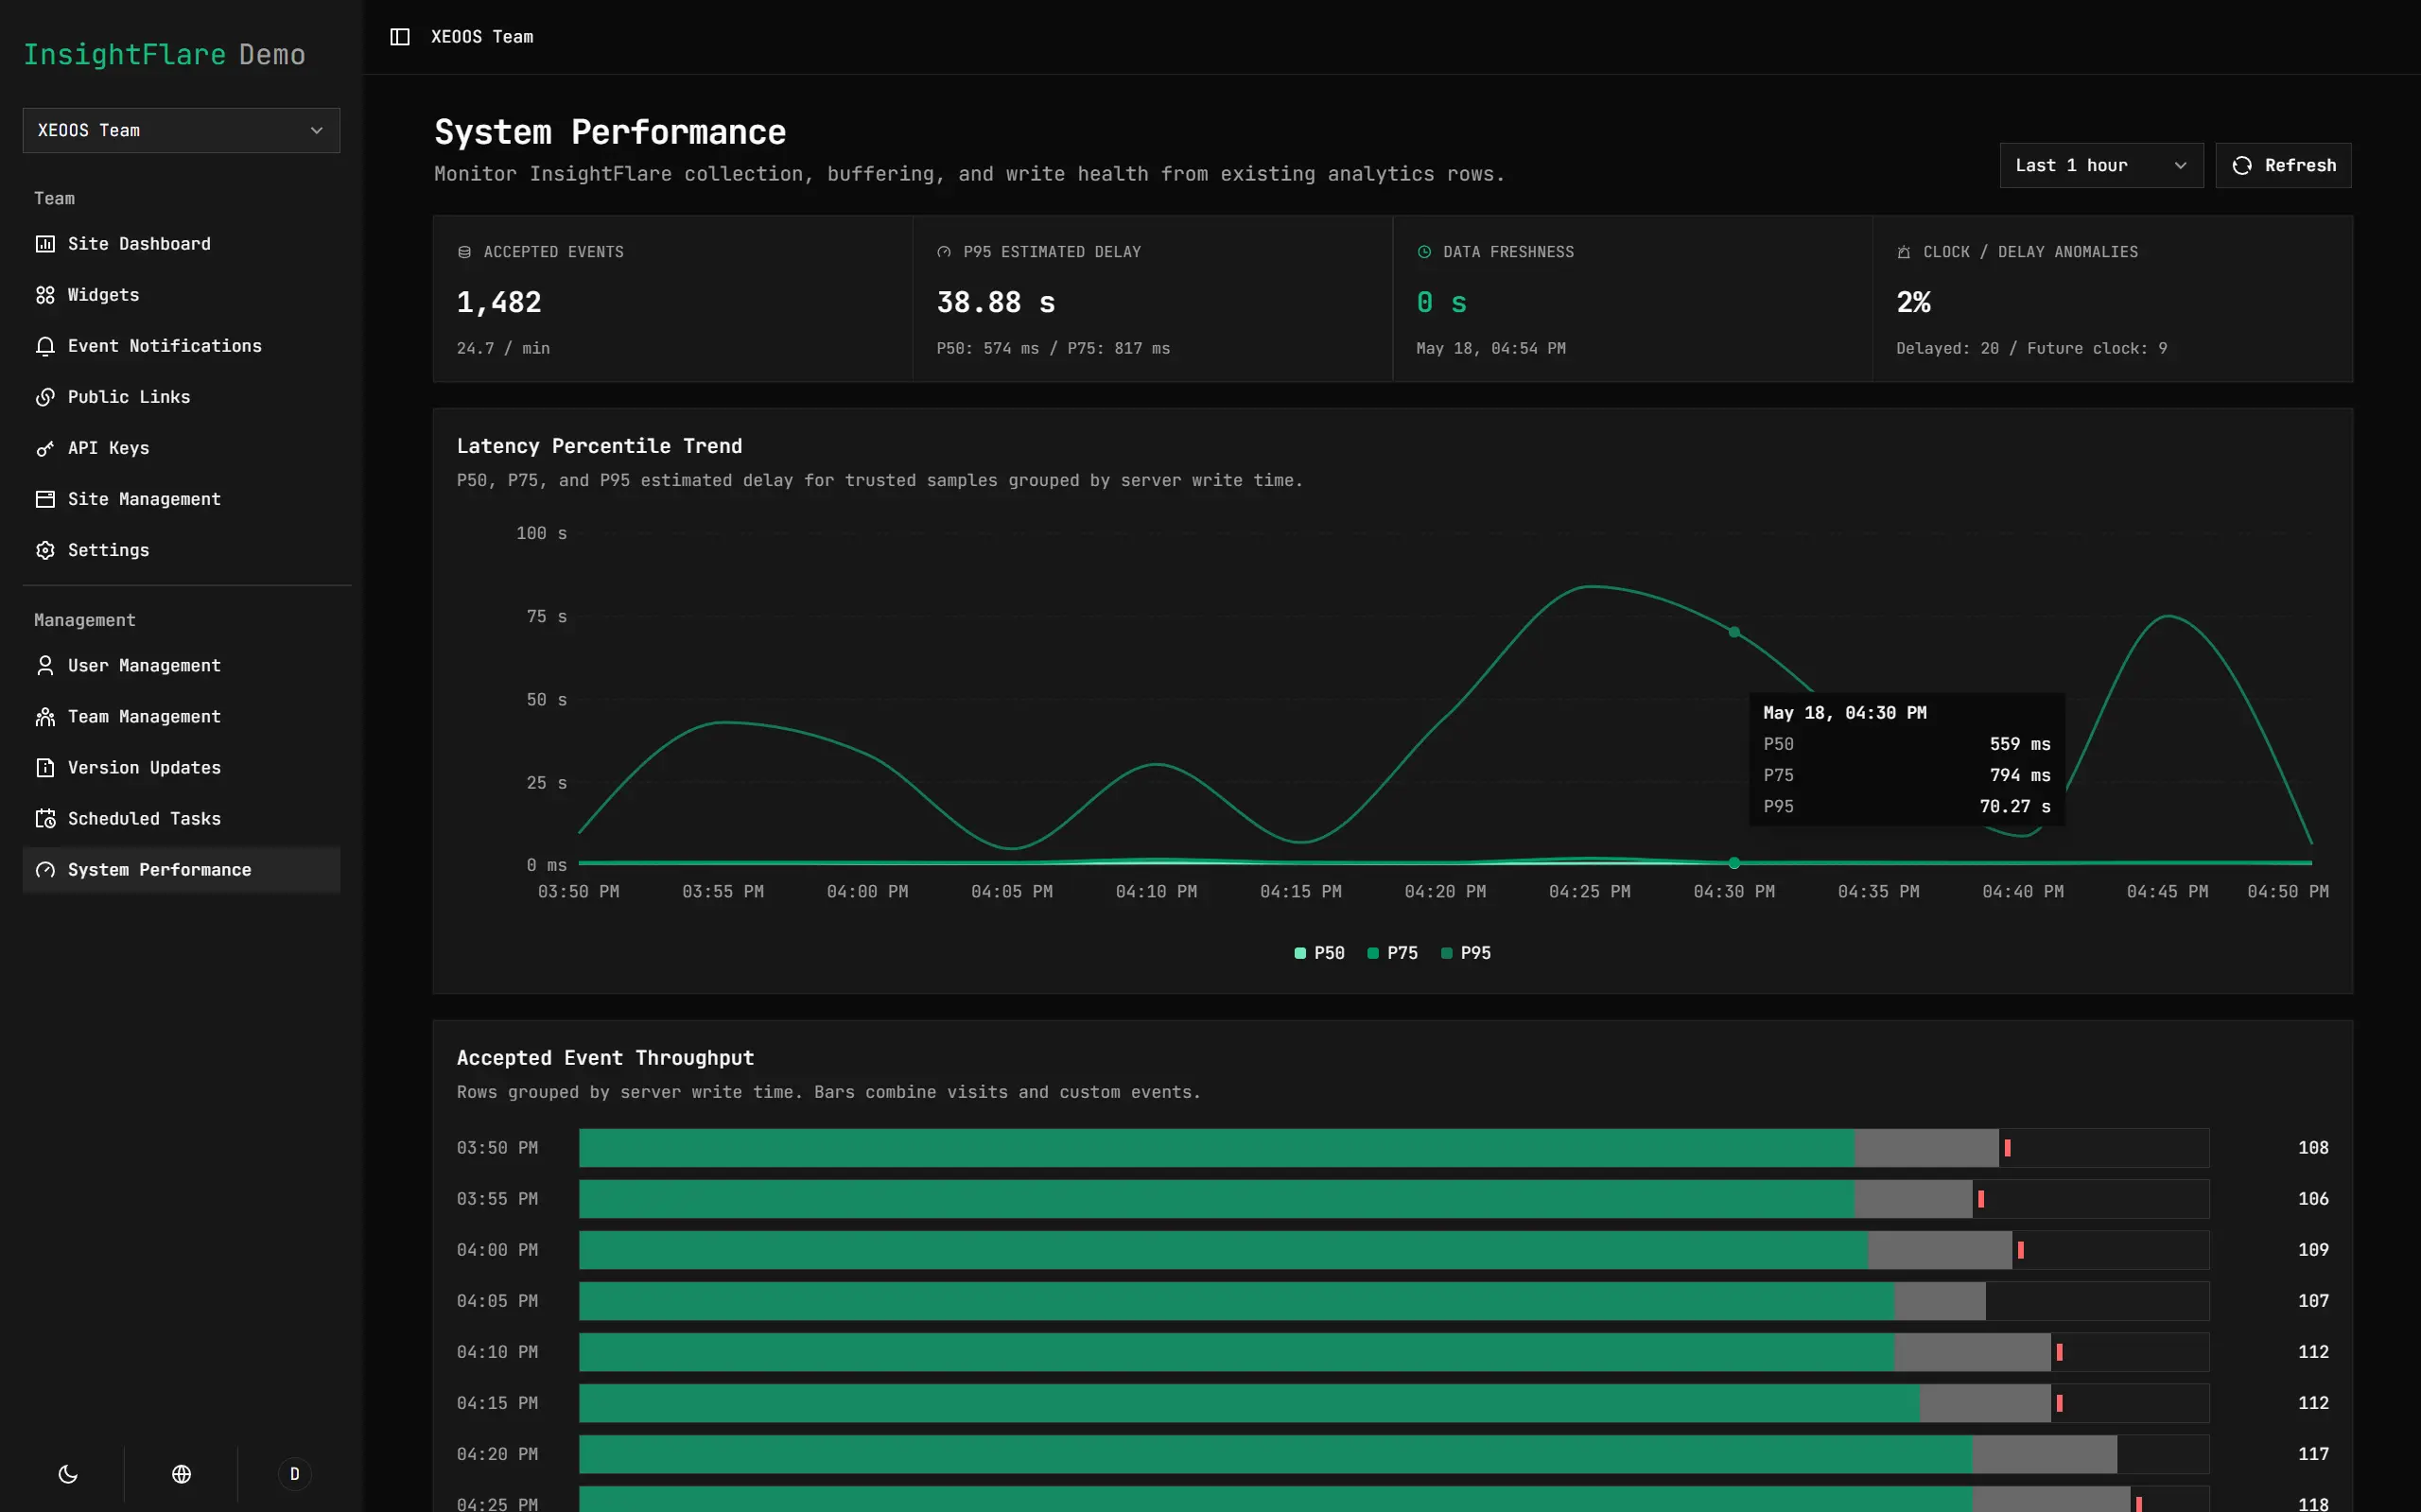Navigate to Public Links
Viewport: 2421px width, 1512px height.
click(181, 397)
